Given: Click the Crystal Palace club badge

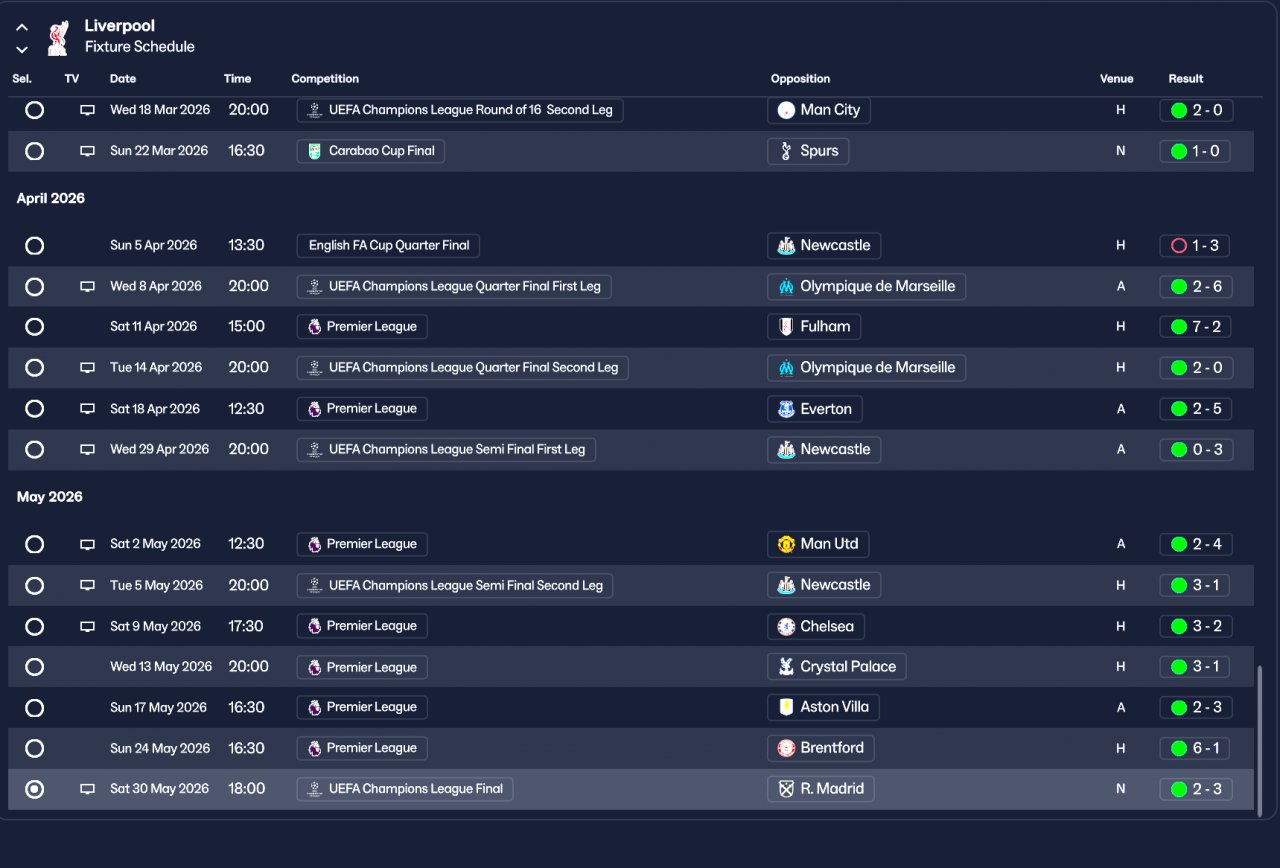Looking at the screenshot, I should tap(786, 667).
